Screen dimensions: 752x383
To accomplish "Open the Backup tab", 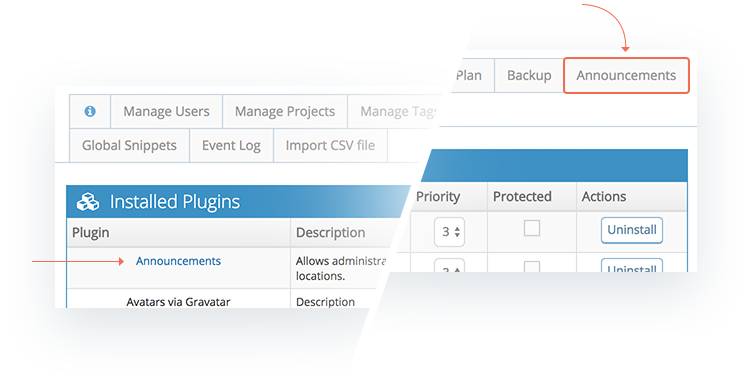I will click(x=529, y=75).
